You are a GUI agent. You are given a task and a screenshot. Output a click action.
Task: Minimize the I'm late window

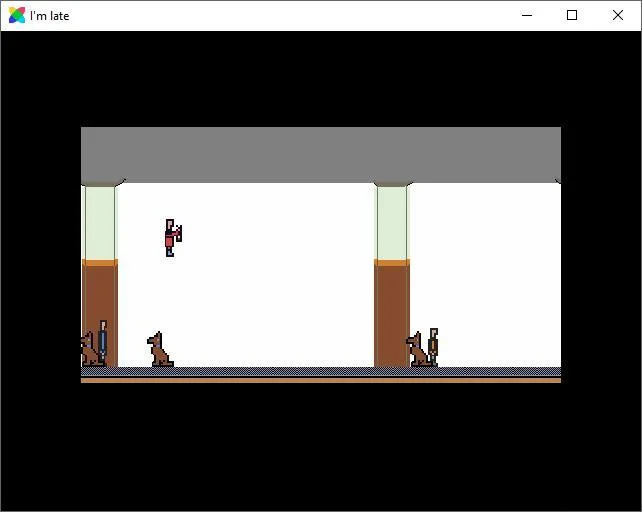click(x=527, y=16)
